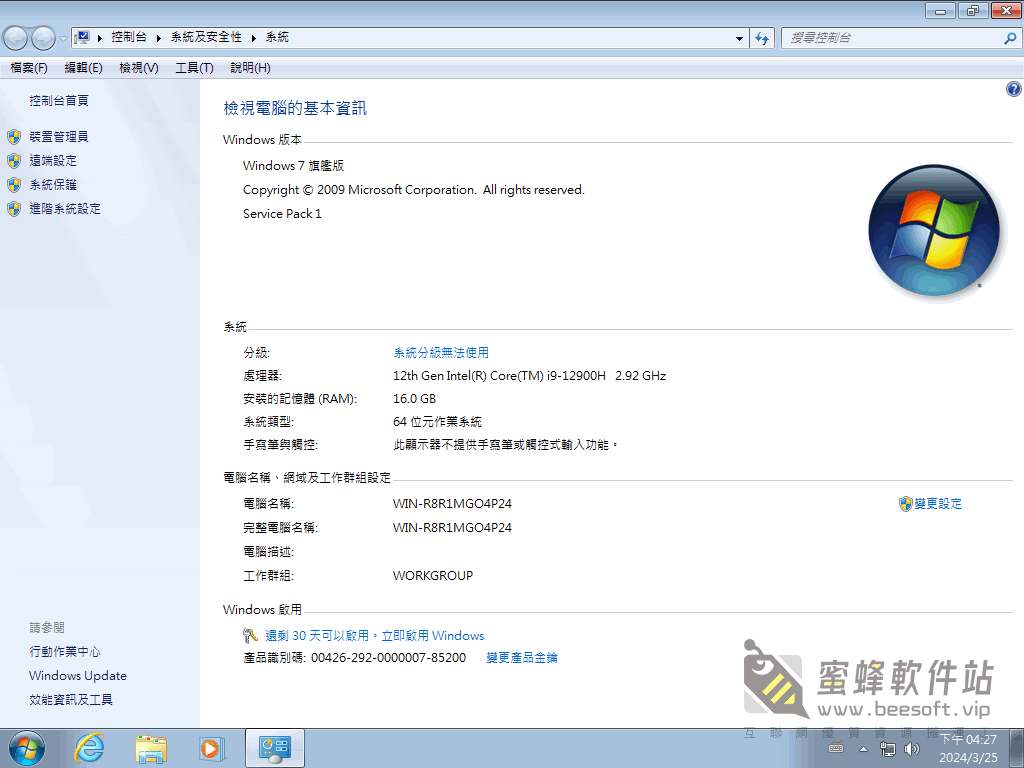The image size is (1024, 768).
Task: Click the refresh button
Action: (x=762, y=38)
